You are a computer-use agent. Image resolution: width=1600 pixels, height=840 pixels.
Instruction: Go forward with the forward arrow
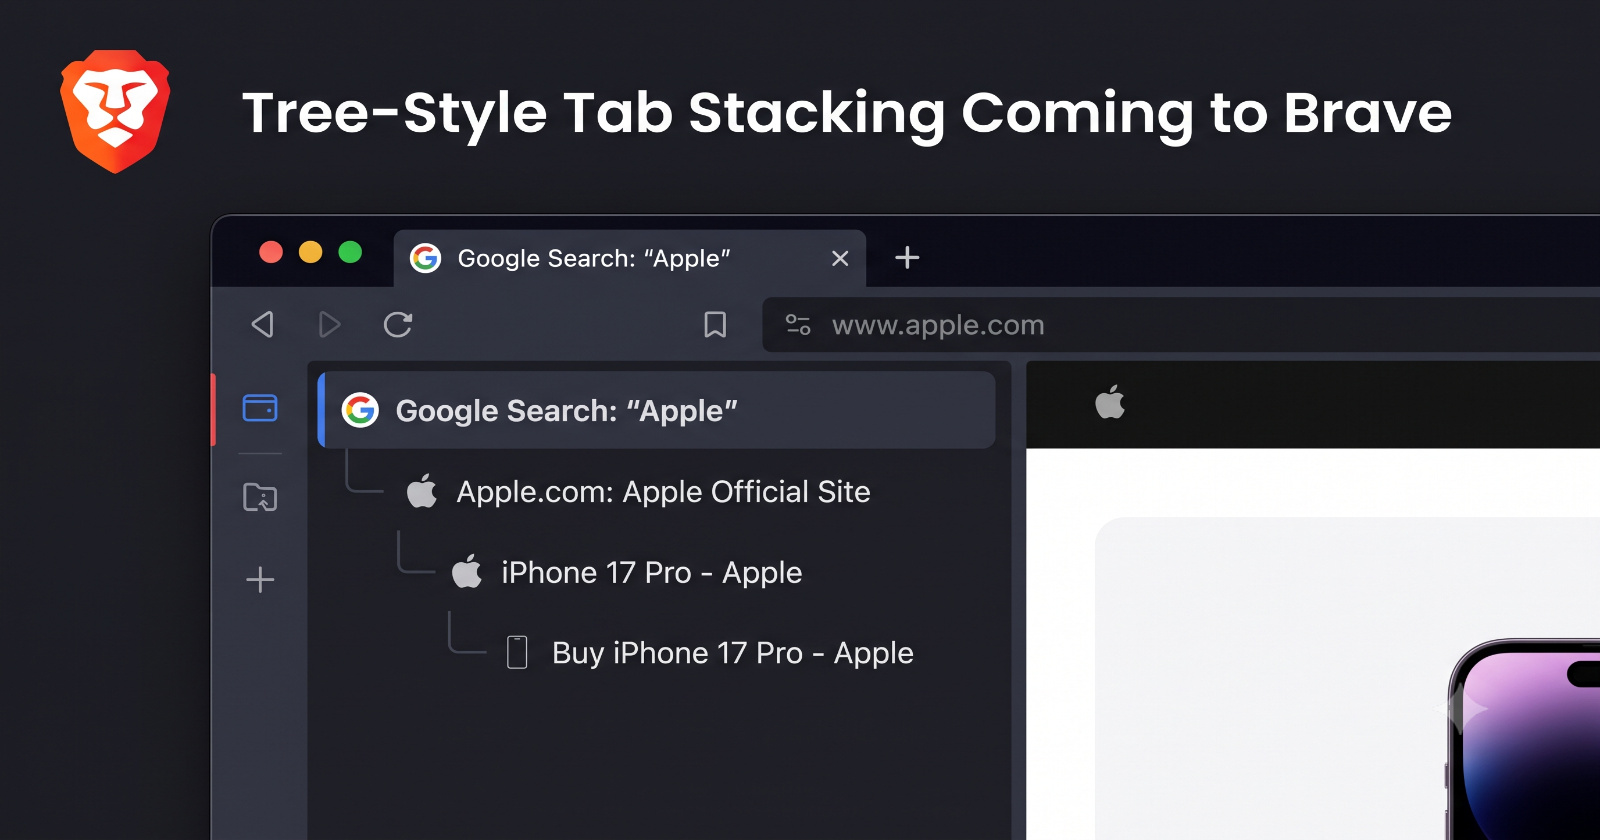coord(329,324)
